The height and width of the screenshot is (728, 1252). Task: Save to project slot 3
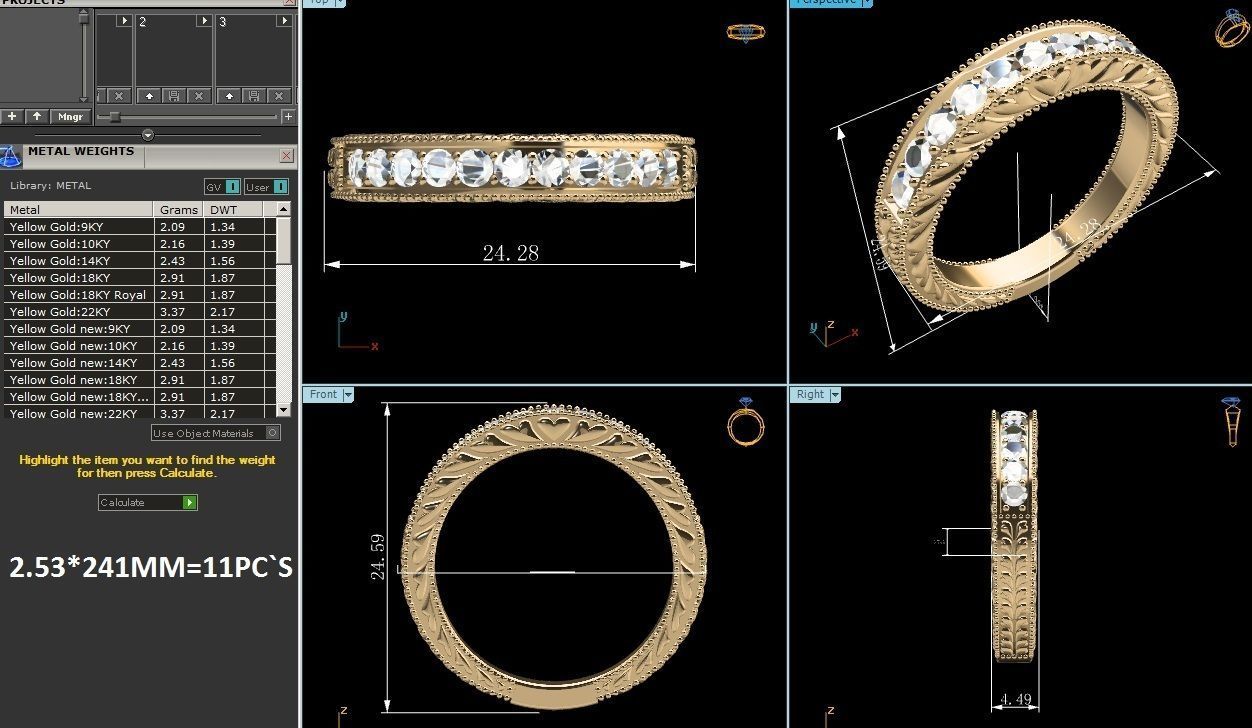[x=254, y=96]
